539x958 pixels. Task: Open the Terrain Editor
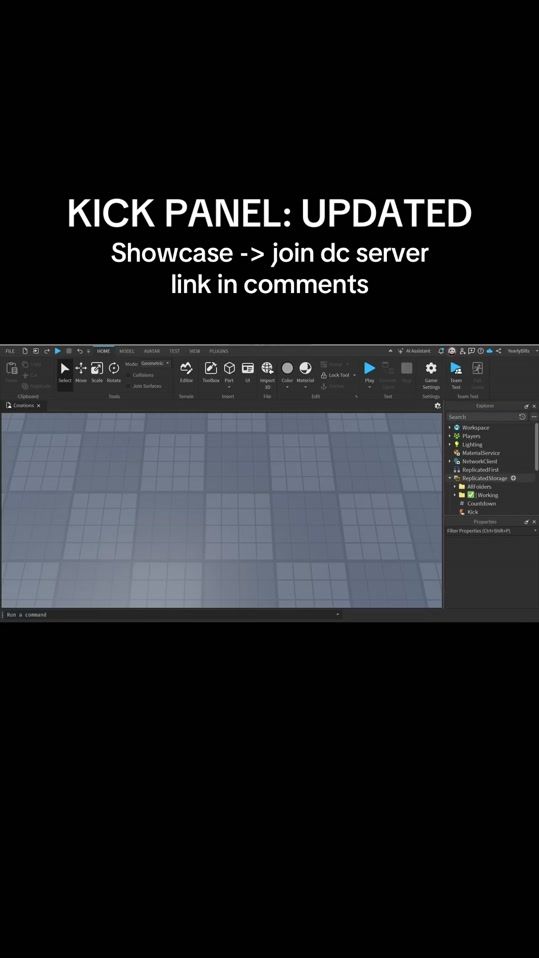(x=186, y=372)
